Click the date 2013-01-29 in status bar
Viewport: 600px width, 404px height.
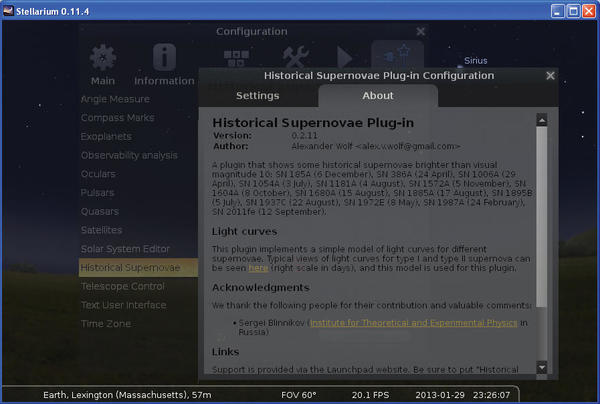click(x=440, y=395)
